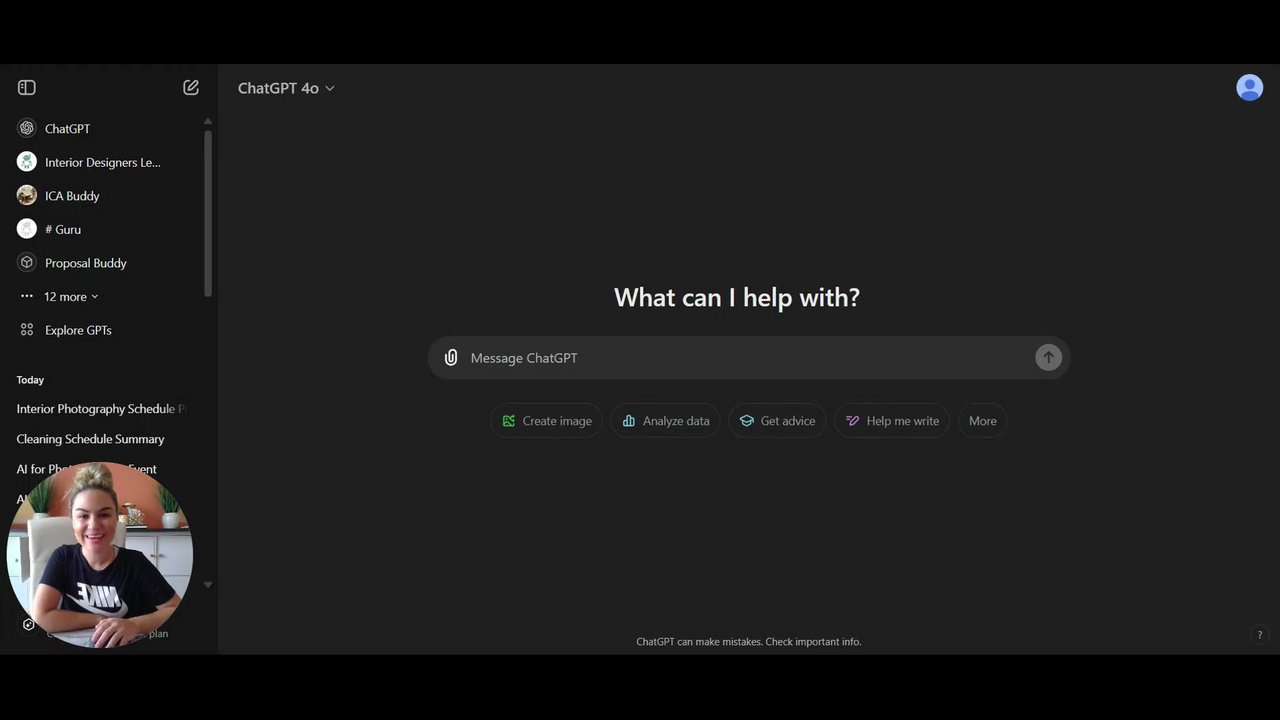The width and height of the screenshot is (1280, 720).
Task: Open the ChatGPT 4o model selector
Action: (x=286, y=88)
